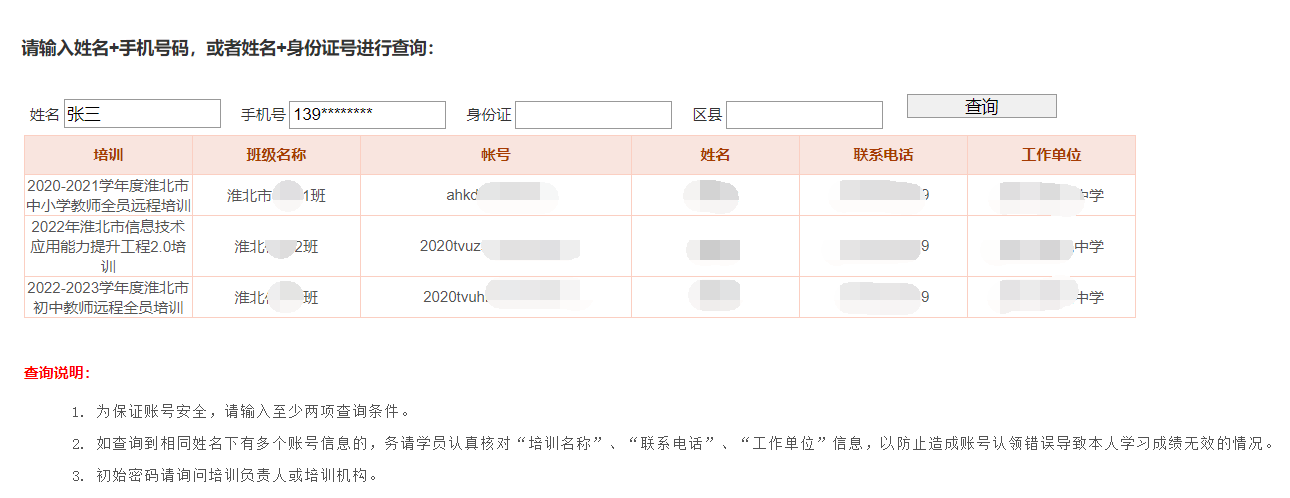Click the account cell starting with ahkd
1290x498 pixels.
tap(496, 195)
